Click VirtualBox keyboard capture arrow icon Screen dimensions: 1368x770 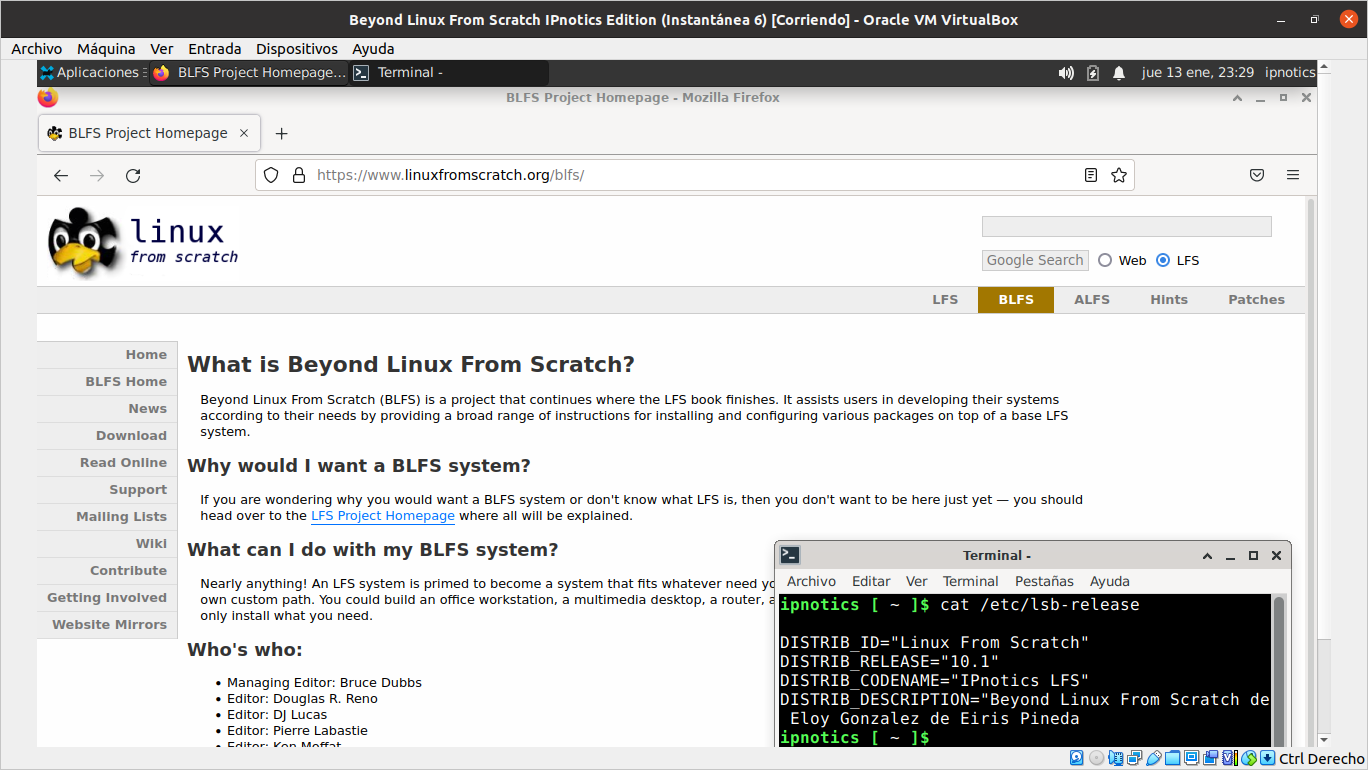click(x=1267, y=758)
